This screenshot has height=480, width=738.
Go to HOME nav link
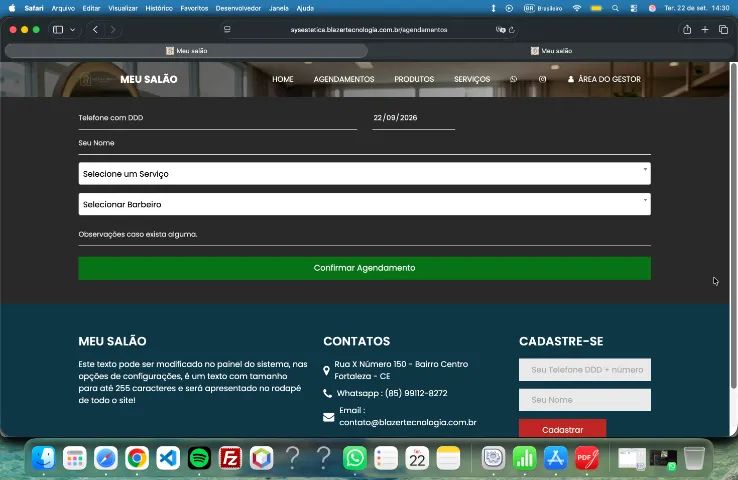click(282, 79)
